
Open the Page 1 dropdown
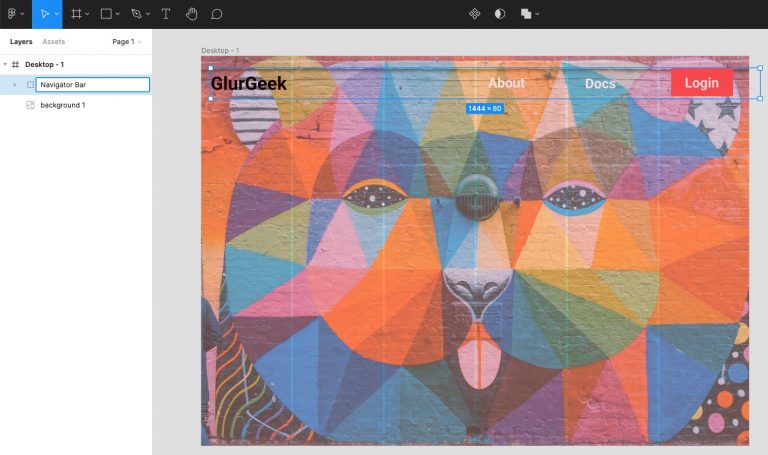[126, 42]
